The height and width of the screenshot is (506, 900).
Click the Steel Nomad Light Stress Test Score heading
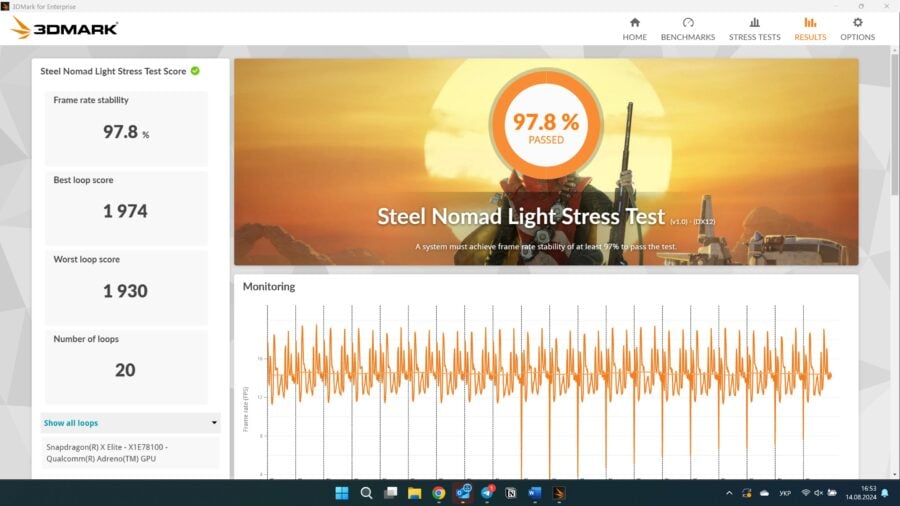pos(113,71)
